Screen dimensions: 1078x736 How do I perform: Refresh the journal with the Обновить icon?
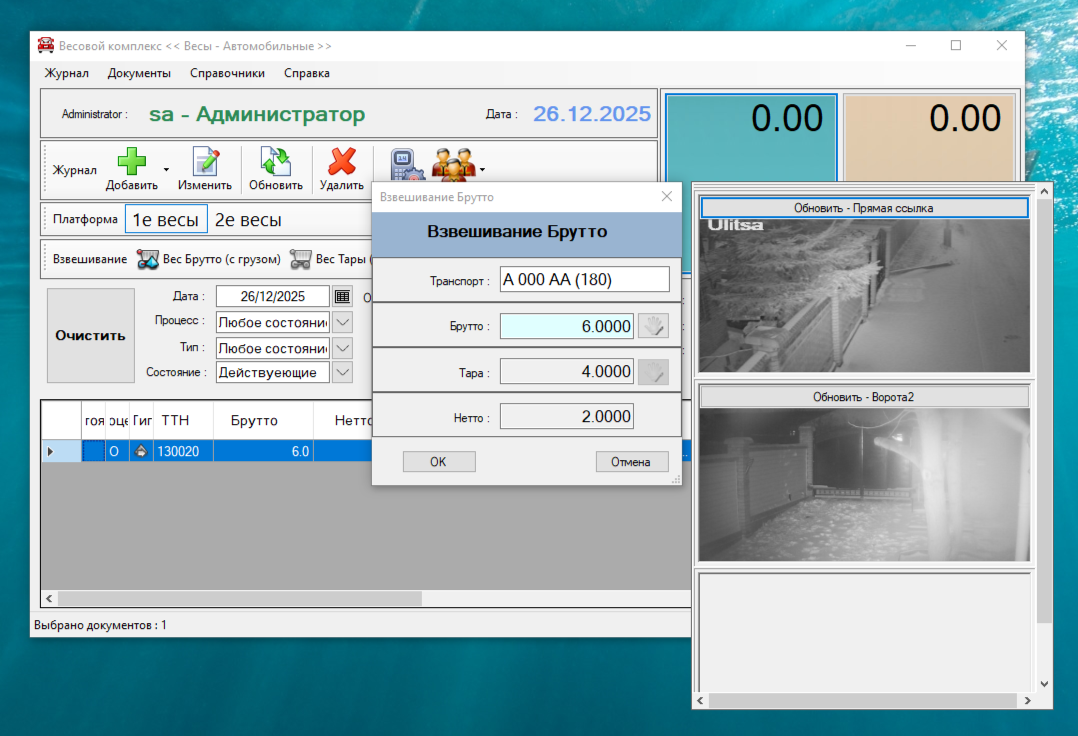275,162
